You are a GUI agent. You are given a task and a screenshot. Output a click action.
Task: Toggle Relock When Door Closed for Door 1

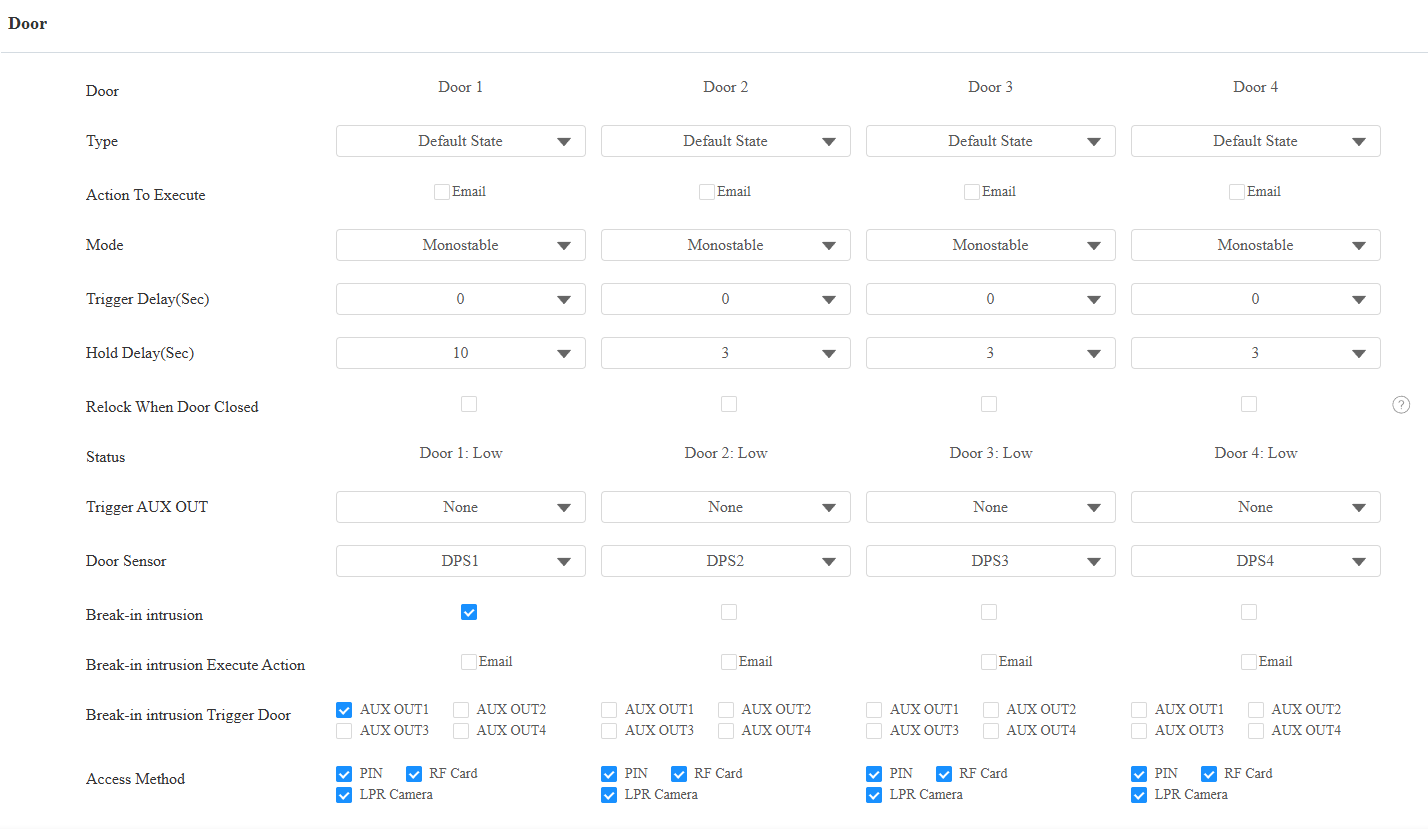point(469,404)
